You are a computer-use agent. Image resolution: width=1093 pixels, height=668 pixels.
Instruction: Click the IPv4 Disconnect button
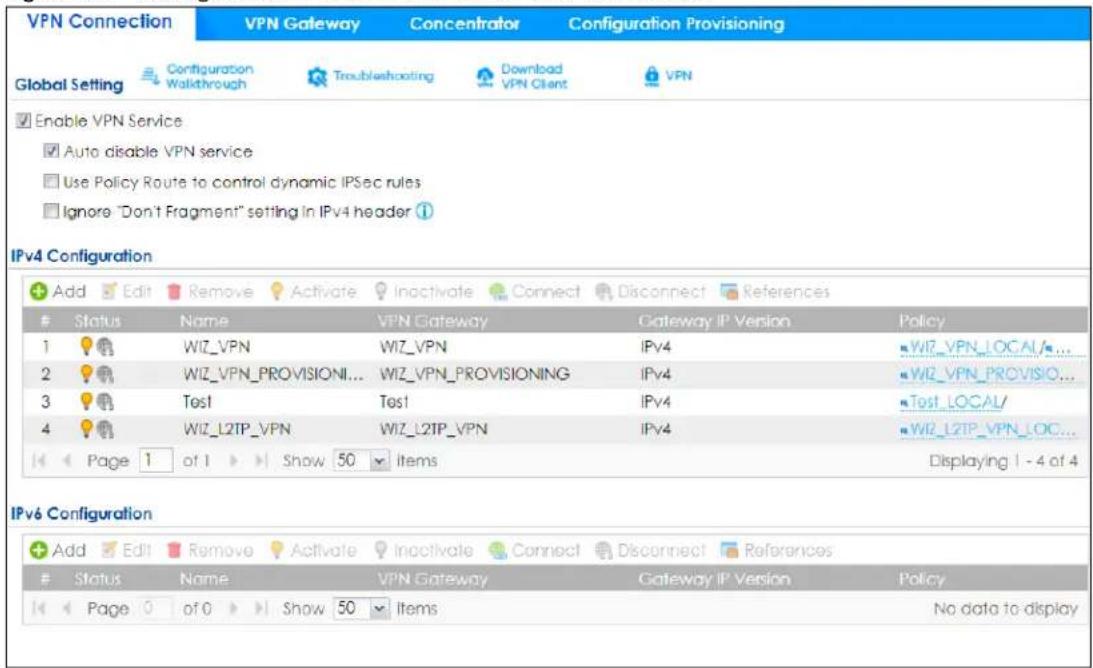pos(650,291)
